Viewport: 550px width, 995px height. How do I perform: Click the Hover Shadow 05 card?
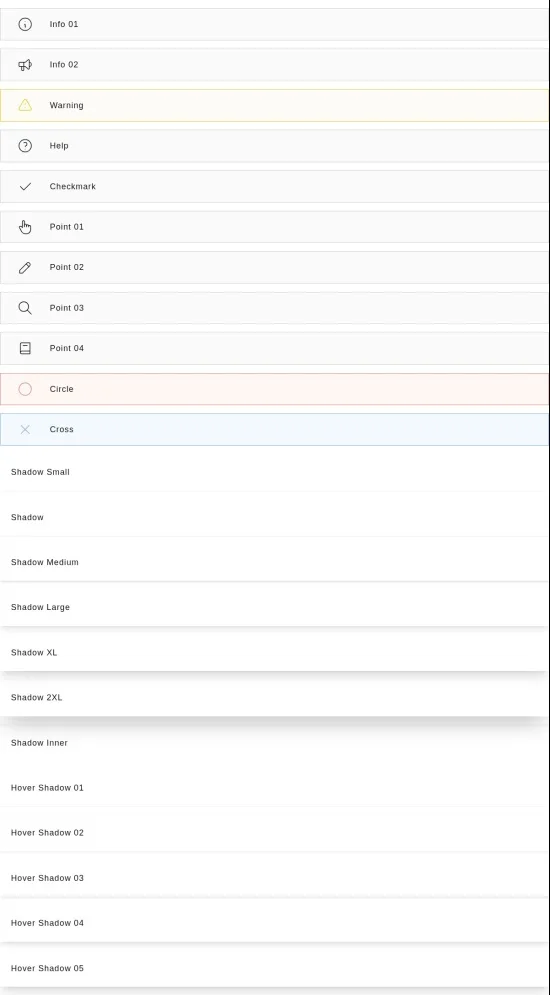click(275, 968)
